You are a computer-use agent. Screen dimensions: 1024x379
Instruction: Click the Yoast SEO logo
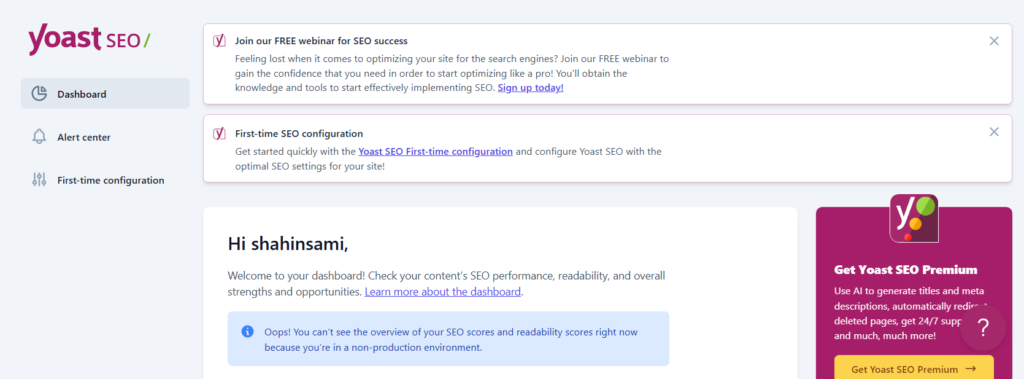[89, 39]
